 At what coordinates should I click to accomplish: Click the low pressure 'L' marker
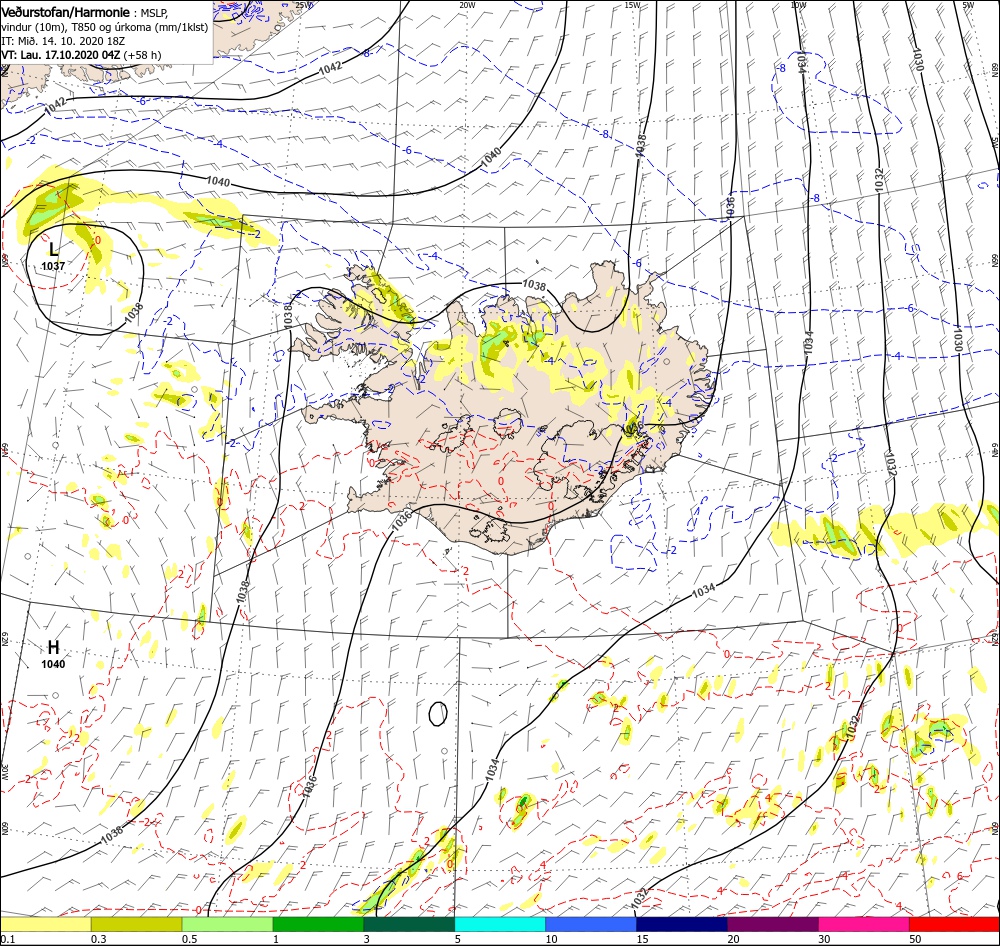coord(54,249)
